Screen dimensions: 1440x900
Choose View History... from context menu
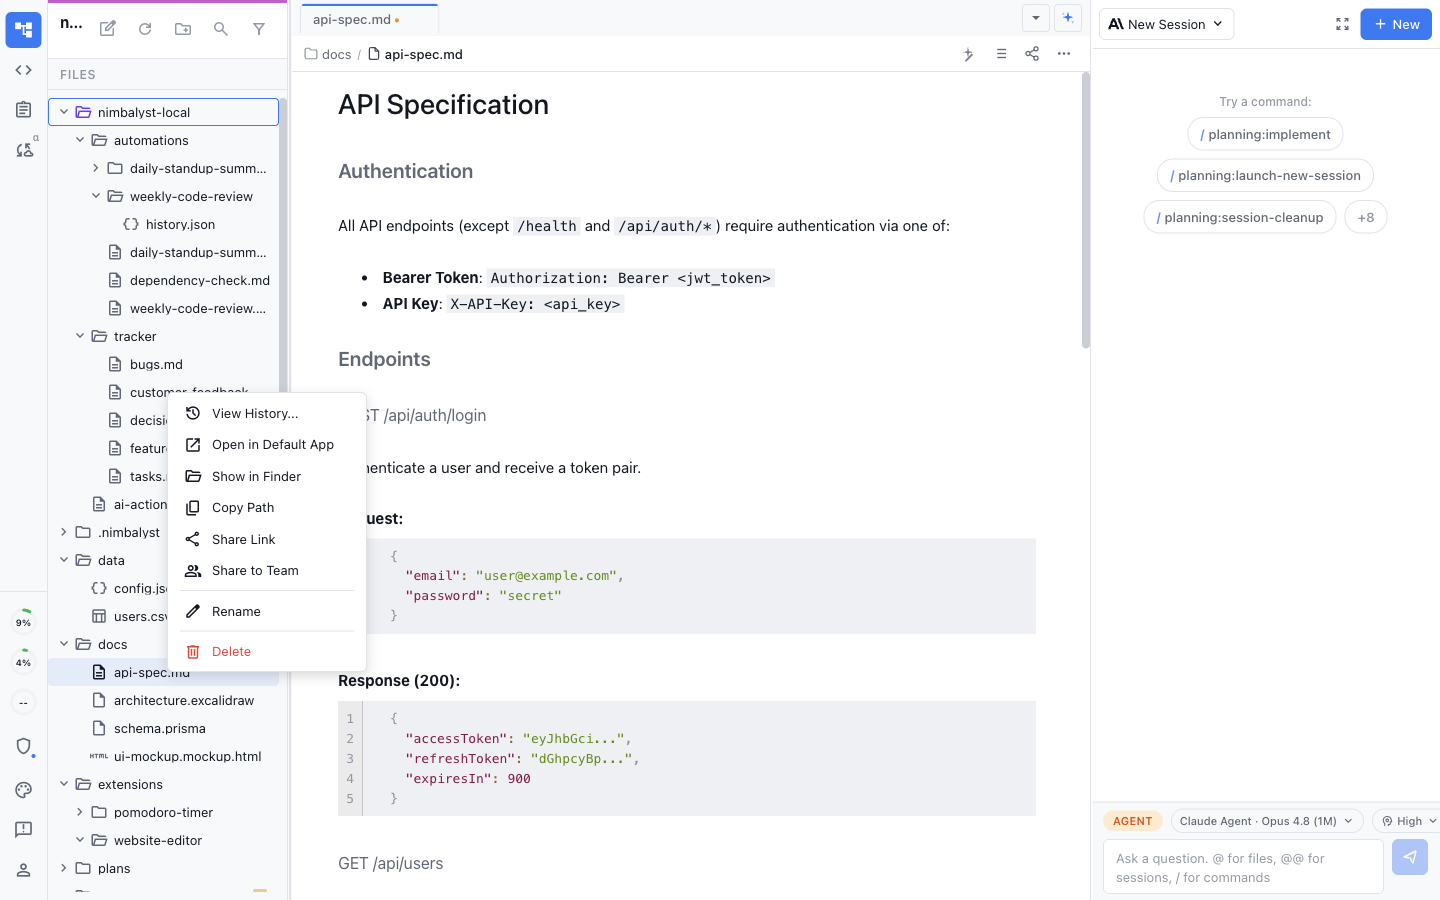click(267, 413)
